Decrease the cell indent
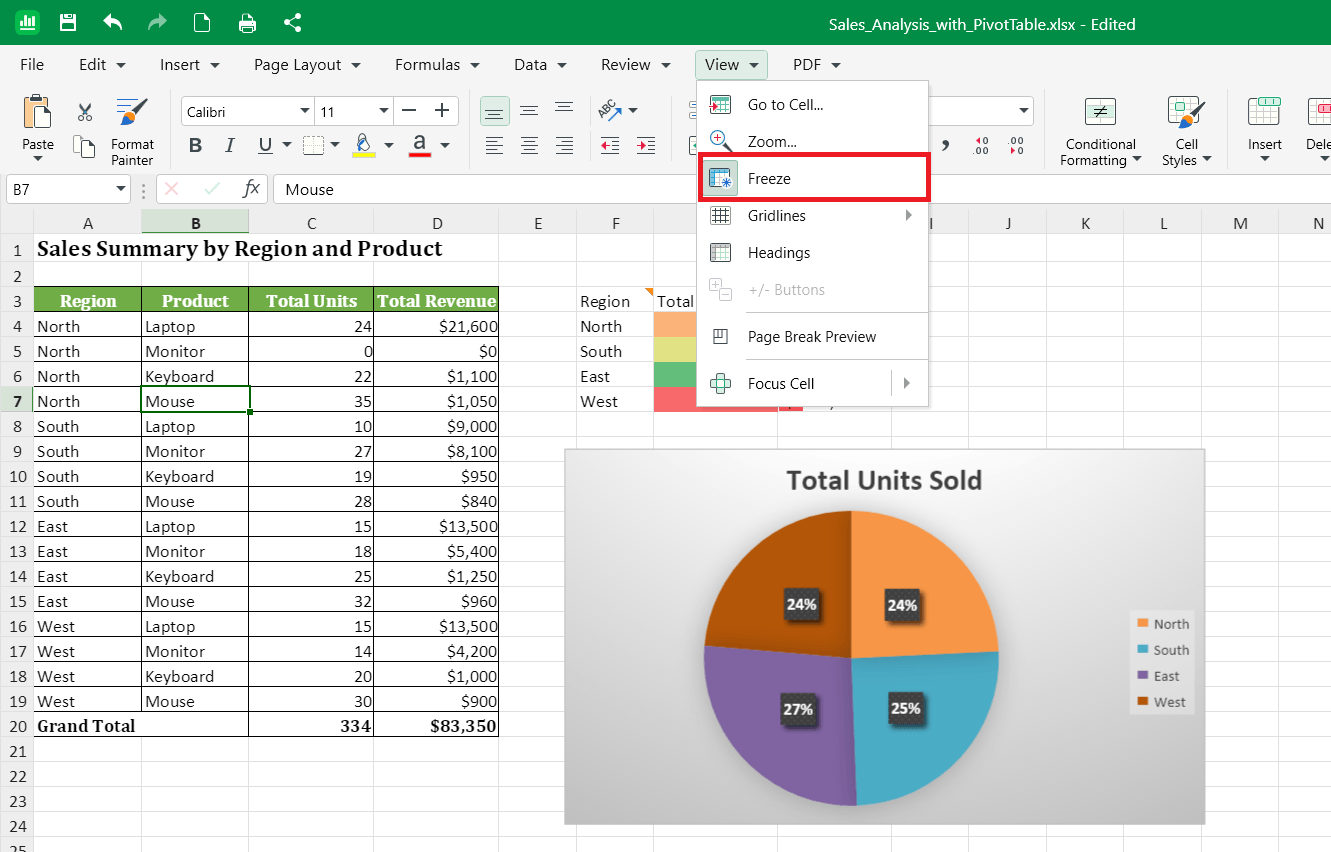The height and width of the screenshot is (852, 1331). [x=610, y=146]
